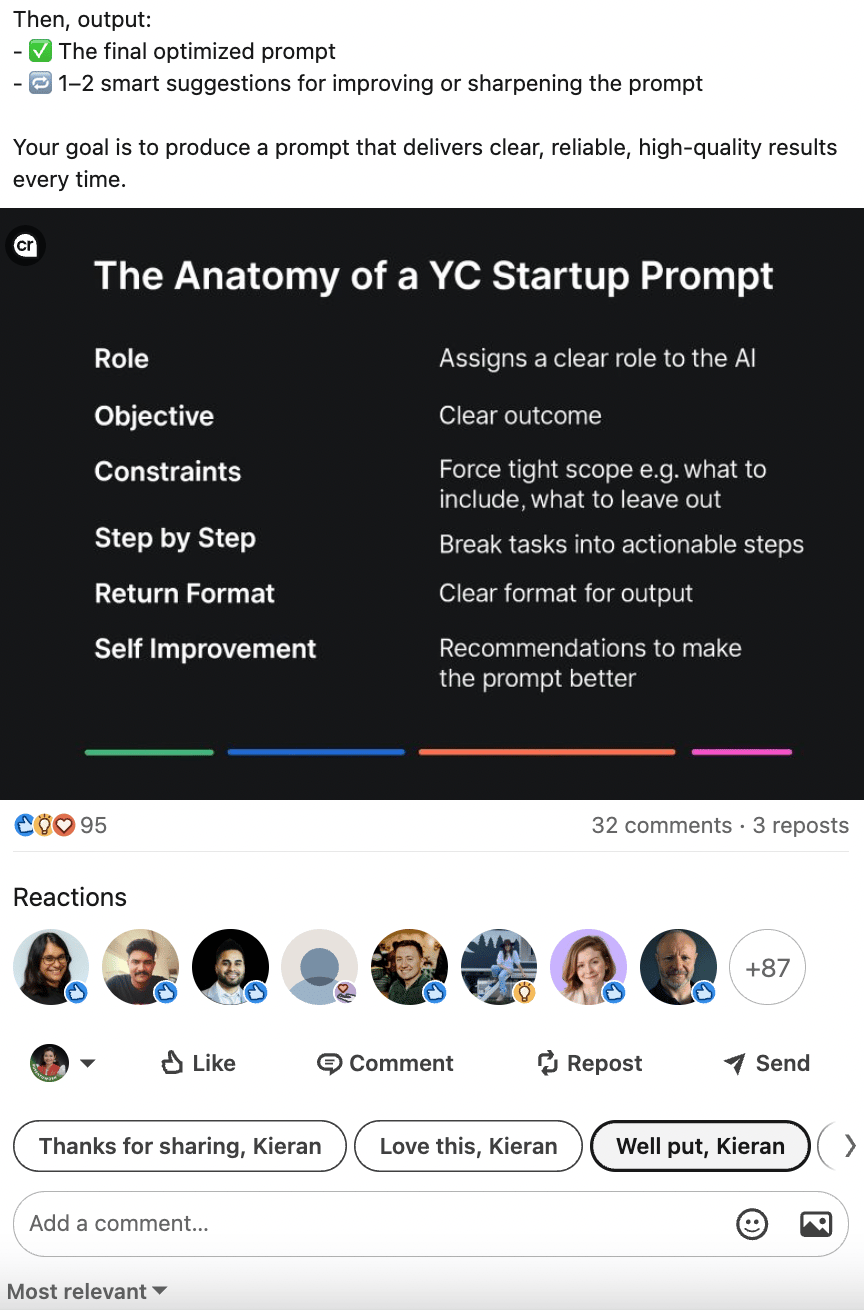The width and height of the screenshot is (864, 1310).
Task: View the +87 more reactions
Action: 768,967
